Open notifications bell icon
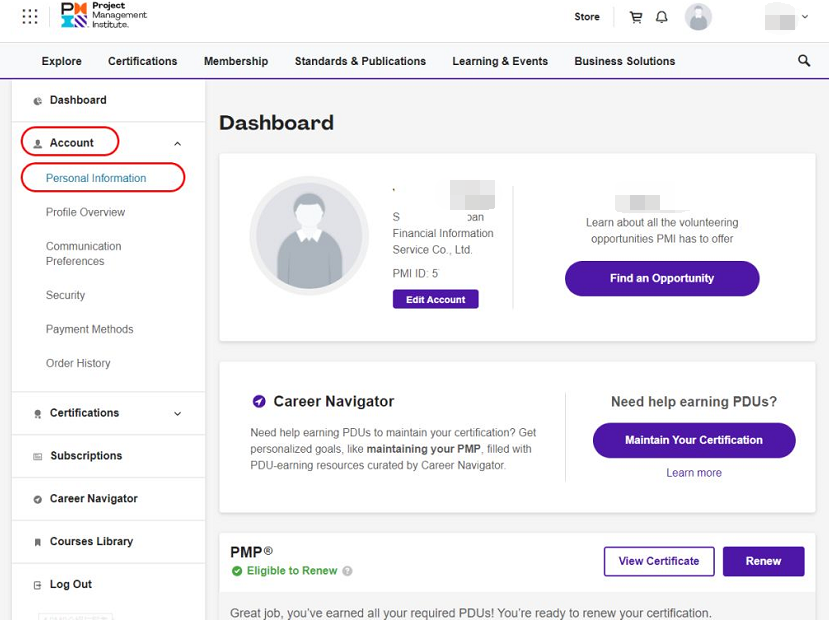 pyautogui.click(x=661, y=17)
